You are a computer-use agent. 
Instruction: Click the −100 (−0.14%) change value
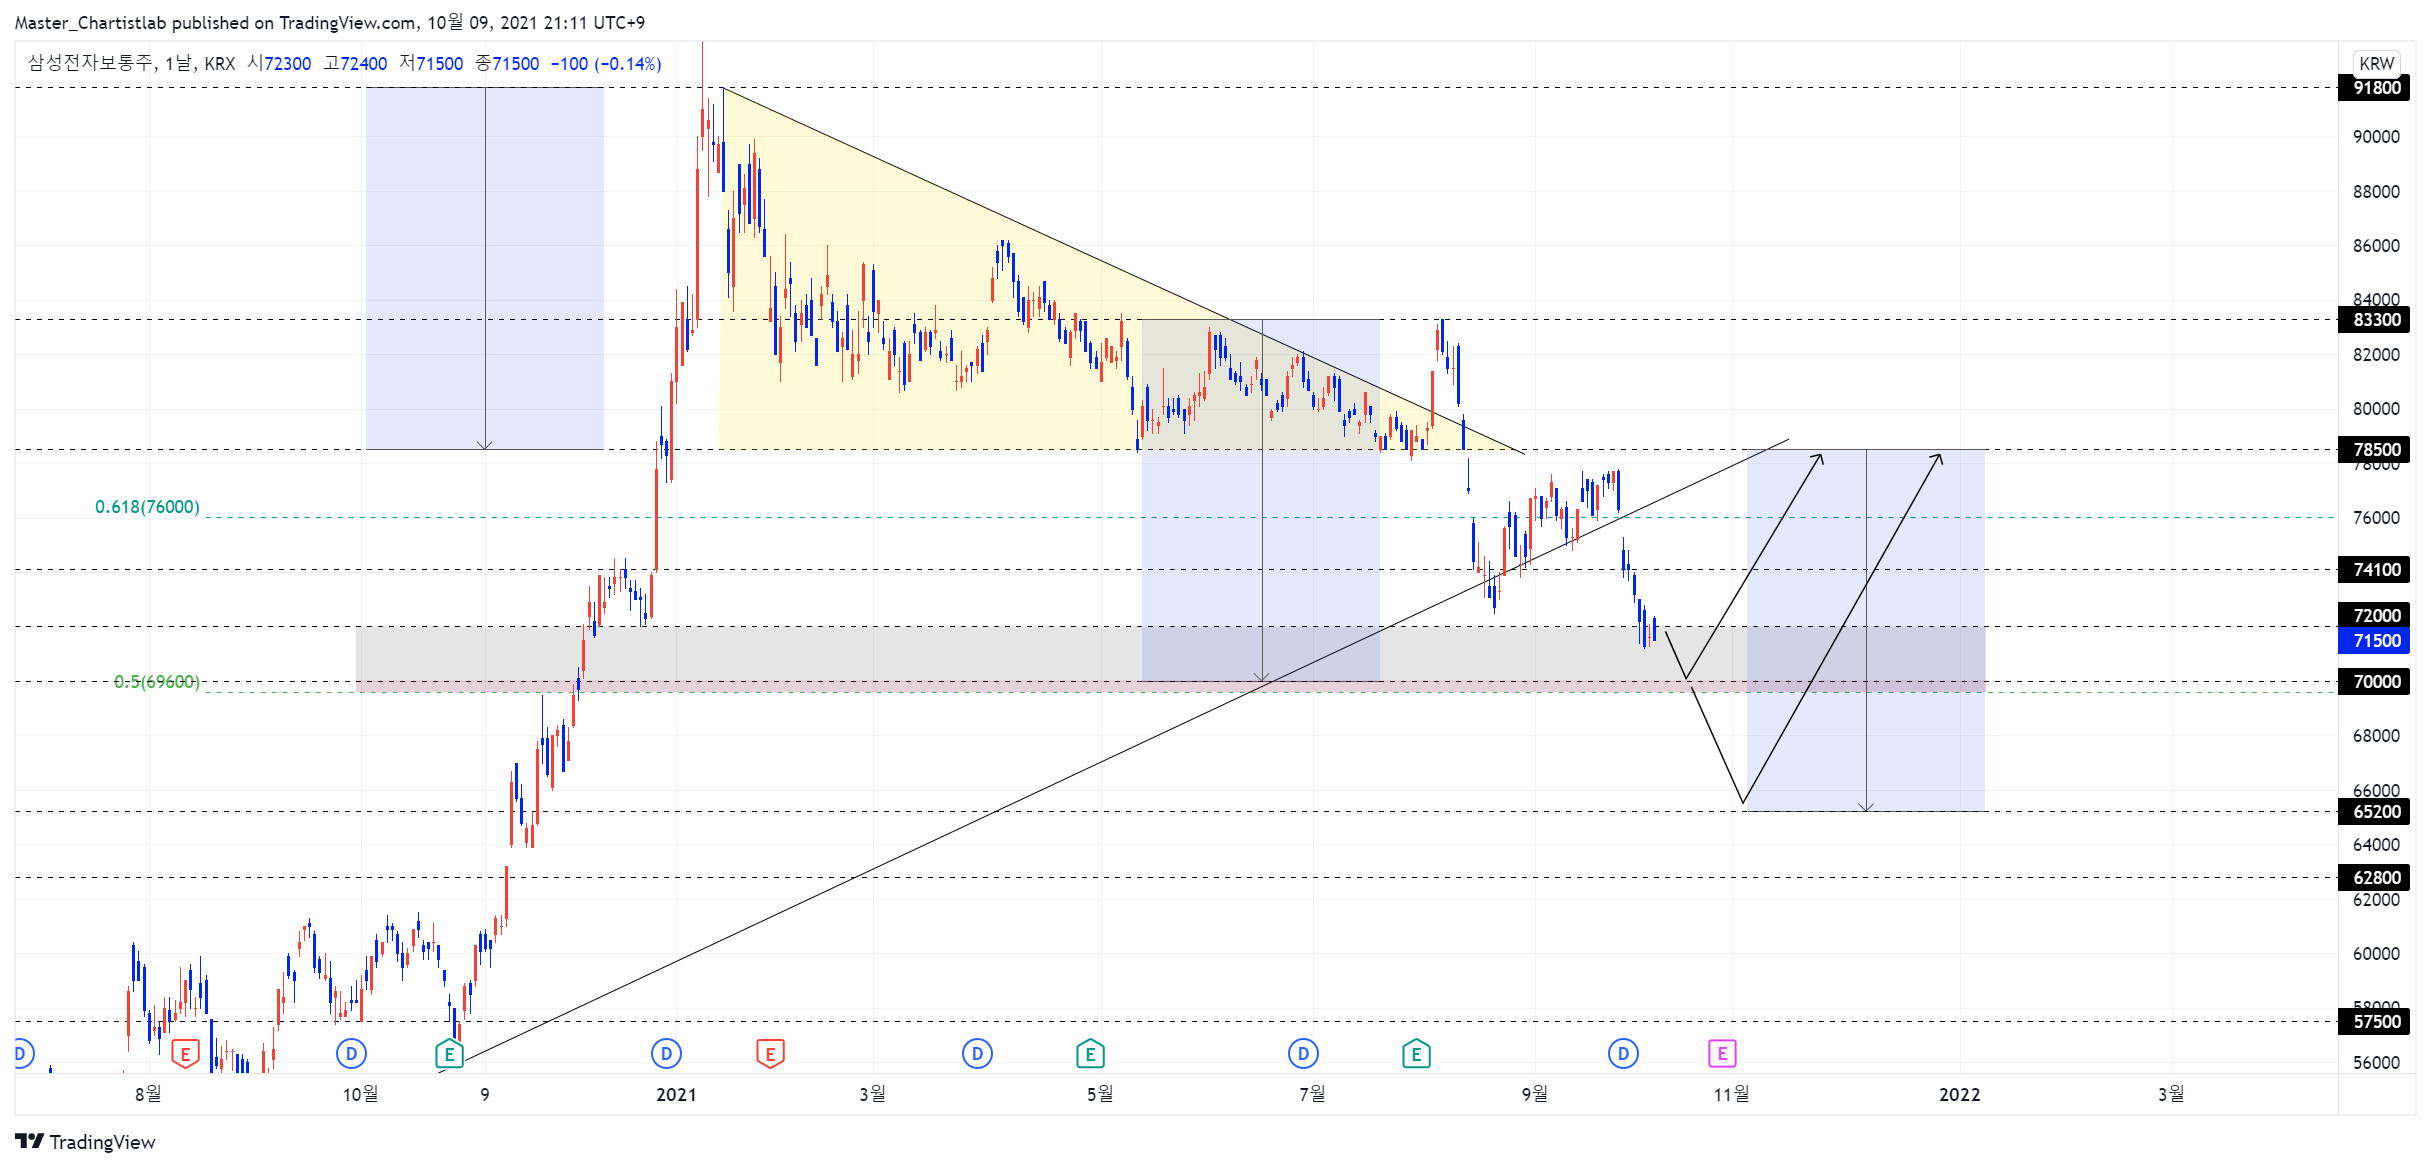click(x=606, y=63)
